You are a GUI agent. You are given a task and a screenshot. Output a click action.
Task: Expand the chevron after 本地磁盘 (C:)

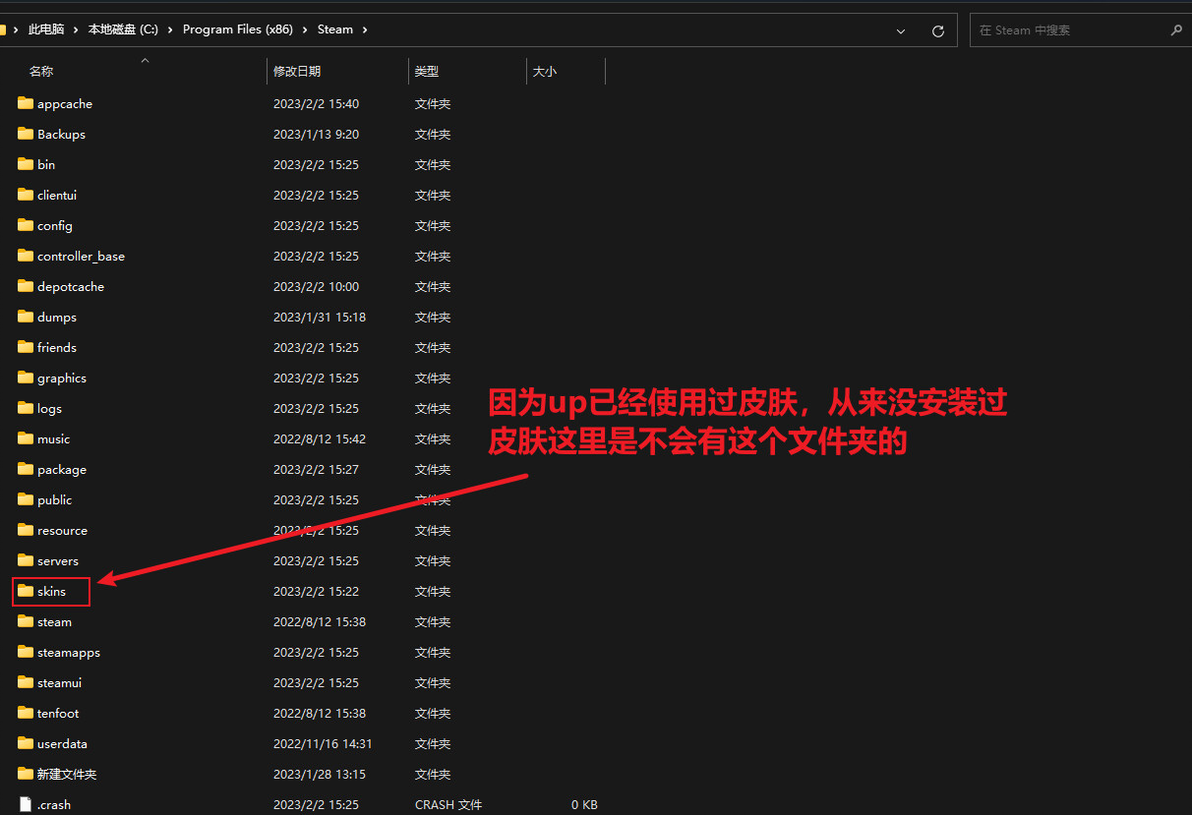tap(170, 30)
